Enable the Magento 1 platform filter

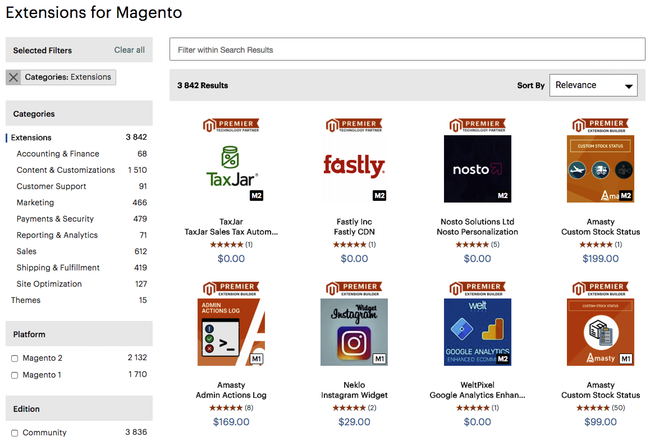[14, 375]
